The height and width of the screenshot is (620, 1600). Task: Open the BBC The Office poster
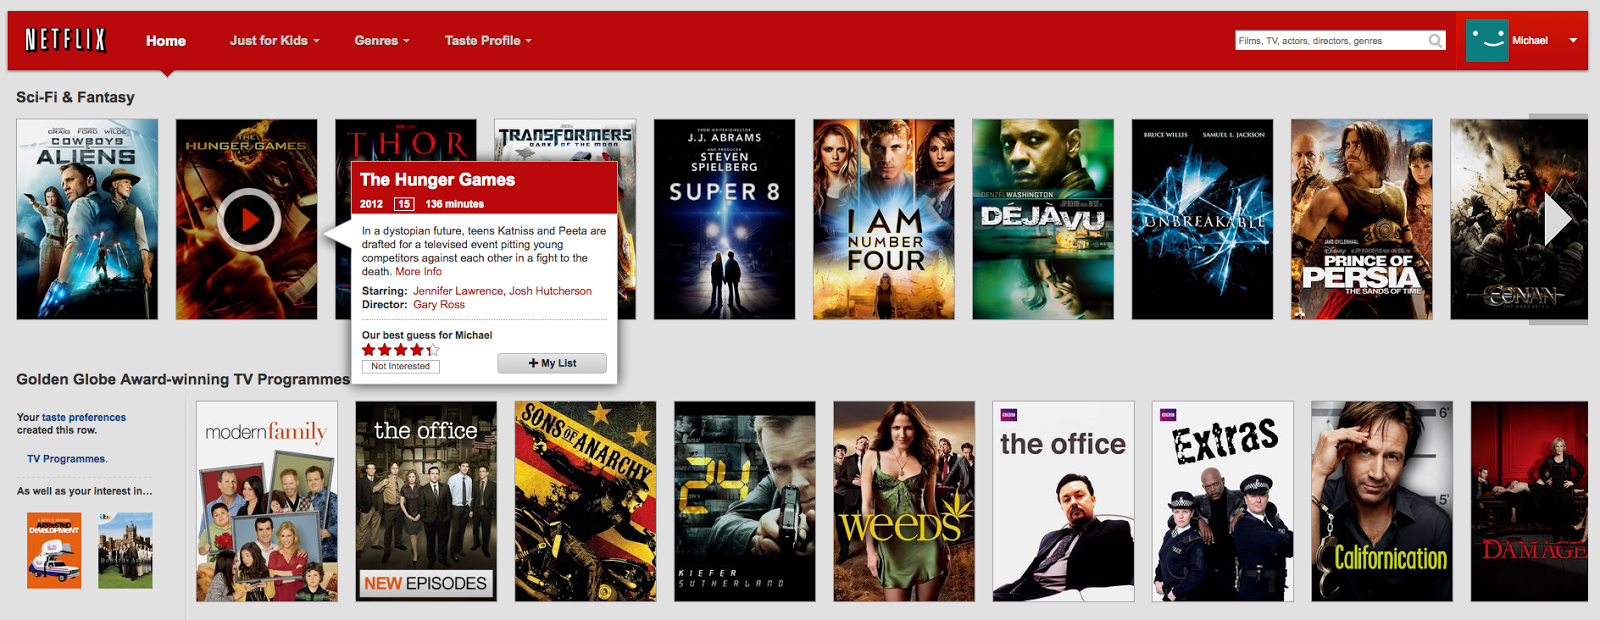(1063, 501)
